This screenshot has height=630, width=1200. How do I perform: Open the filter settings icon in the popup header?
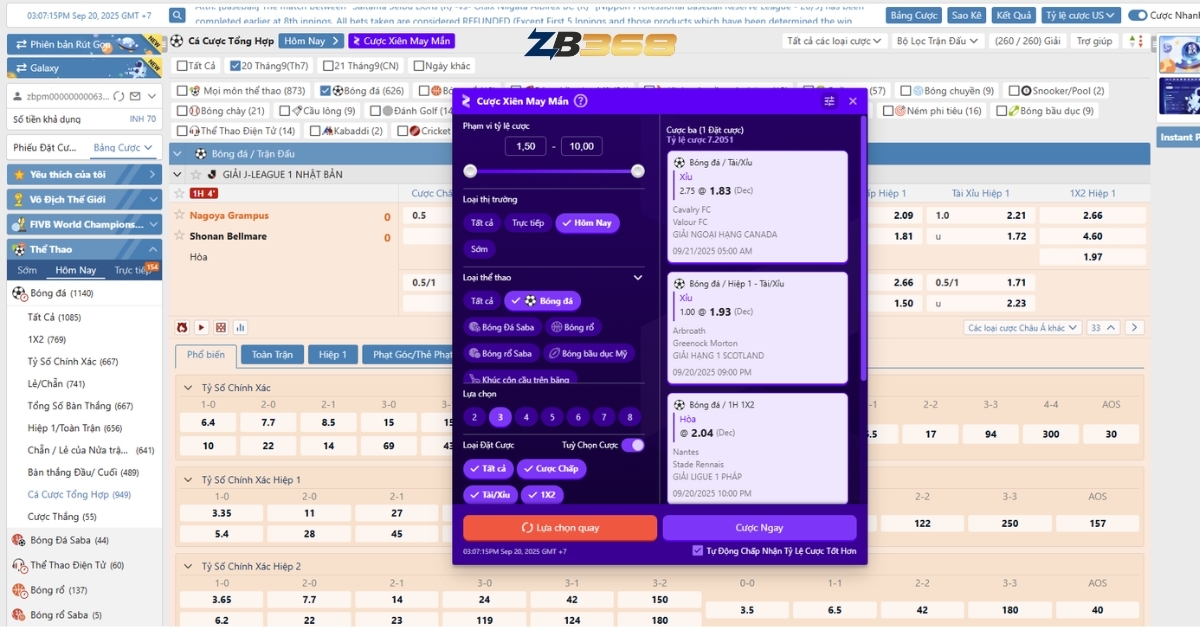pos(829,101)
